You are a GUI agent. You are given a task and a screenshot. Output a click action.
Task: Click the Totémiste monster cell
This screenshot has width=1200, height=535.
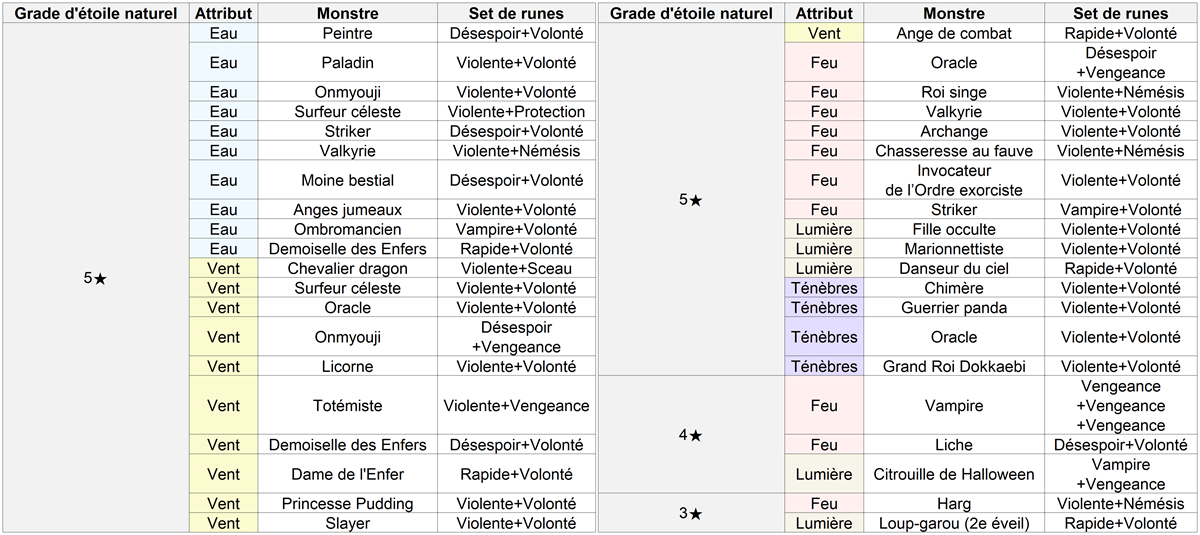point(347,406)
